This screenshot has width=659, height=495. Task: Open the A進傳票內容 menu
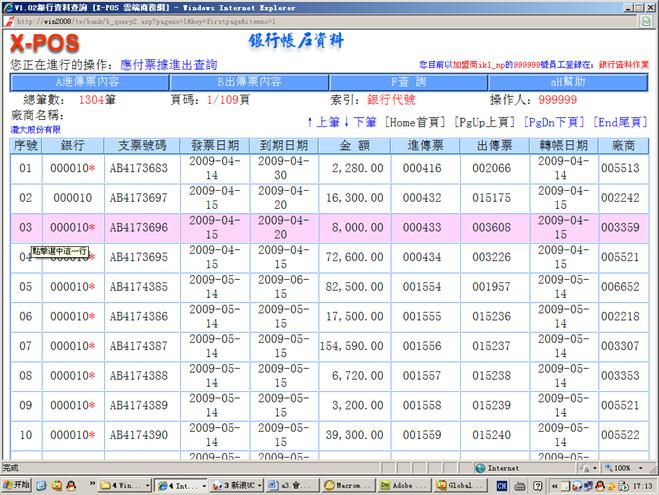(88, 82)
